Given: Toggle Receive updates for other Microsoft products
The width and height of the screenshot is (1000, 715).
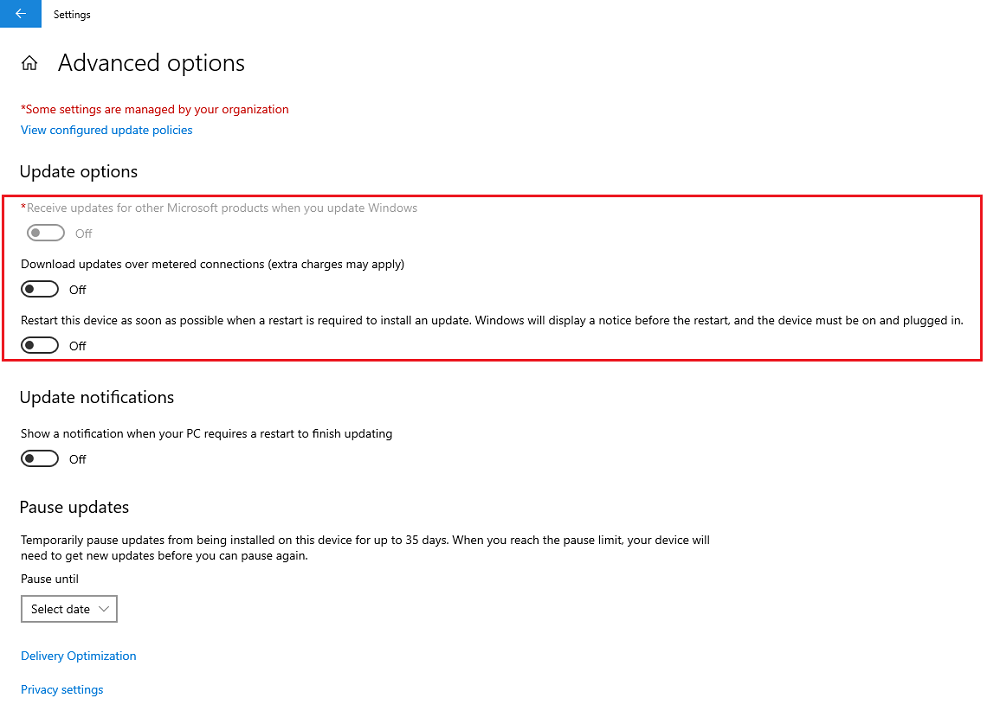Looking at the screenshot, I should 46,233.
